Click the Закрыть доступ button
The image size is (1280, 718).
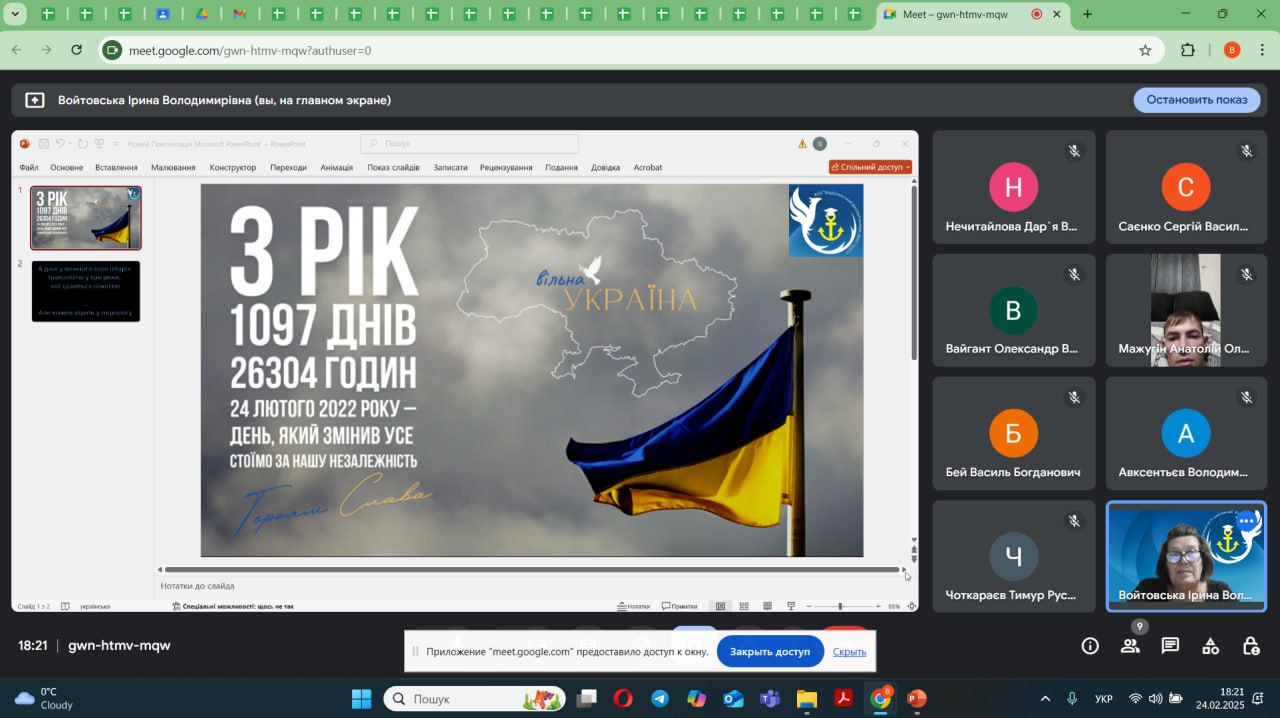click(x=769, y=652)
